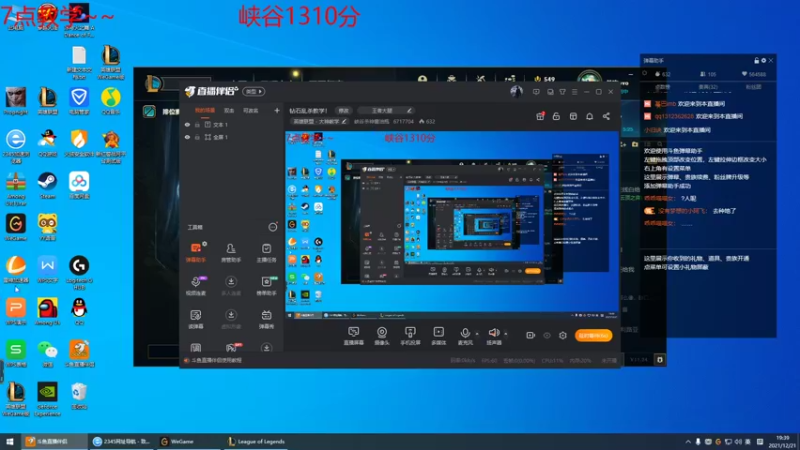Open the 弹幕助手 tool in the toolbox
Image resolution: width=800 pixels, height=450 pixels.
[195, 252]
